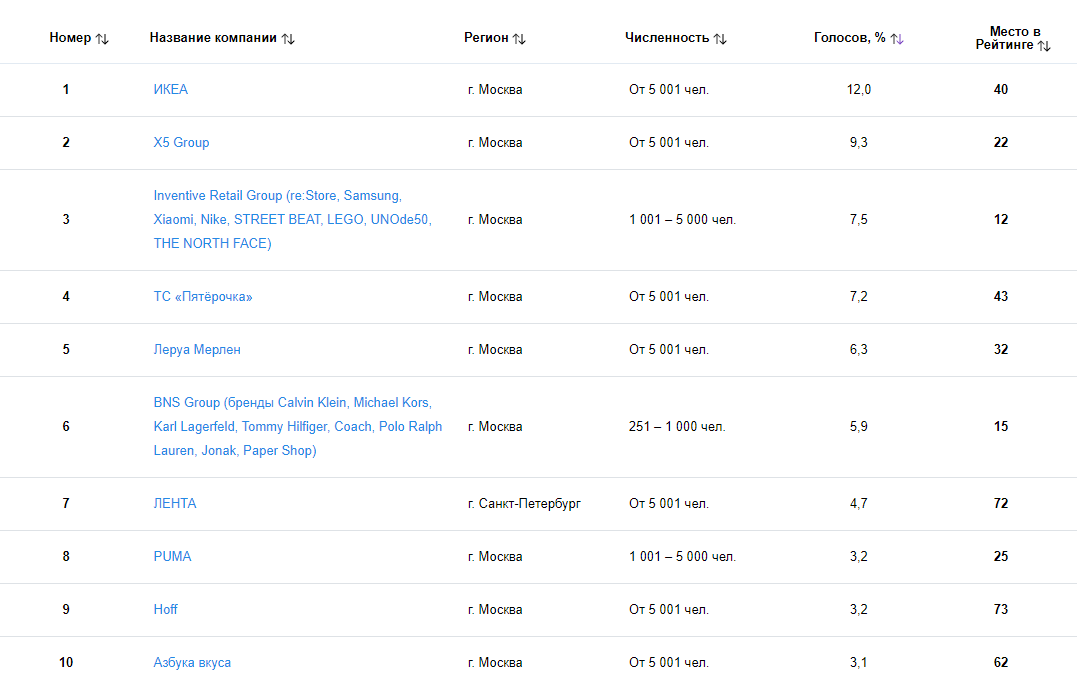Click the 7,2 votes value

coord(859,296)
